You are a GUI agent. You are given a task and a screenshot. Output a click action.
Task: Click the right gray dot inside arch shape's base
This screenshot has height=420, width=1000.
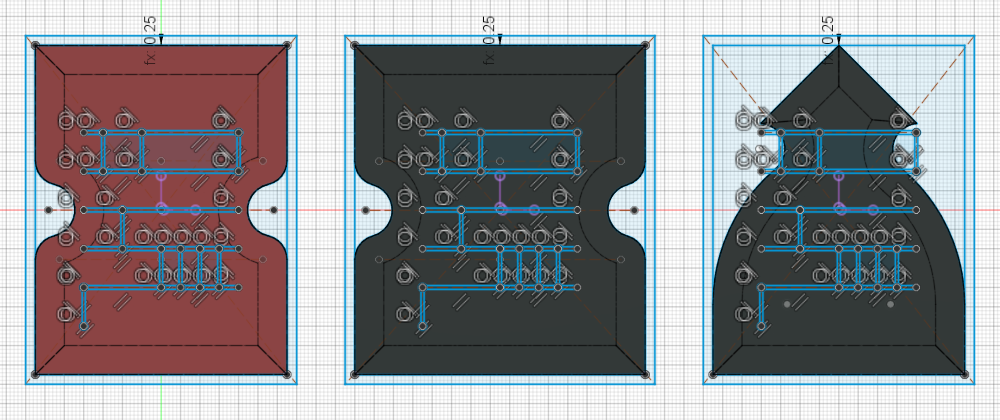click(x=890, y=304)
